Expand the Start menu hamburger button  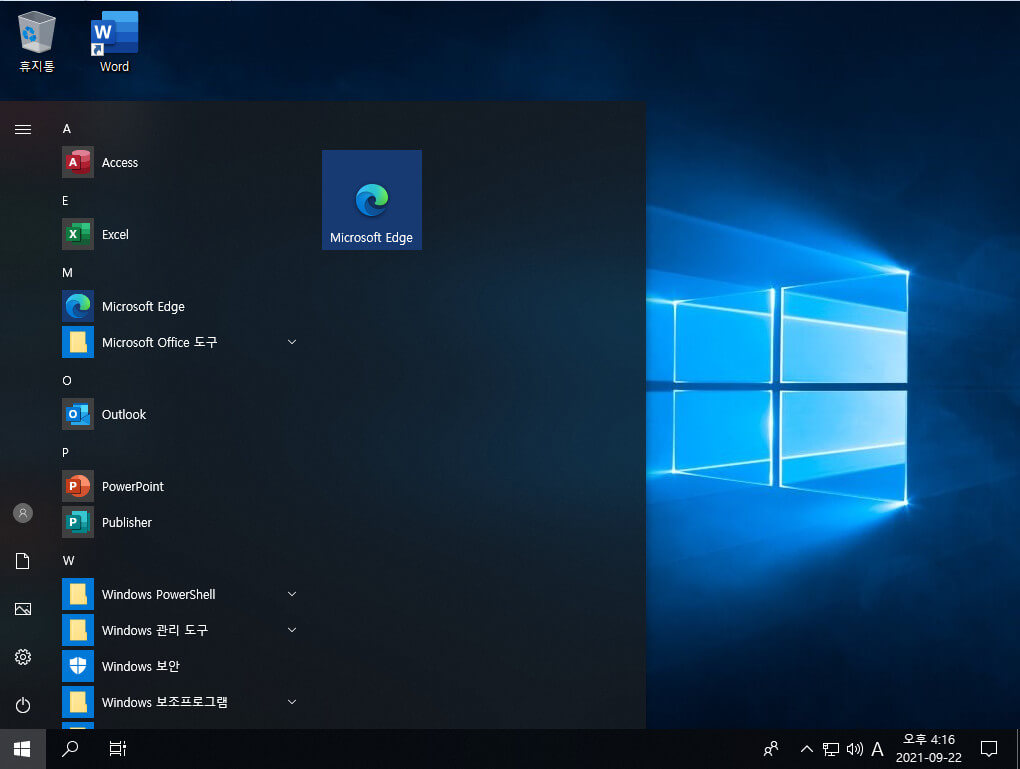click(x=23, y=129)
